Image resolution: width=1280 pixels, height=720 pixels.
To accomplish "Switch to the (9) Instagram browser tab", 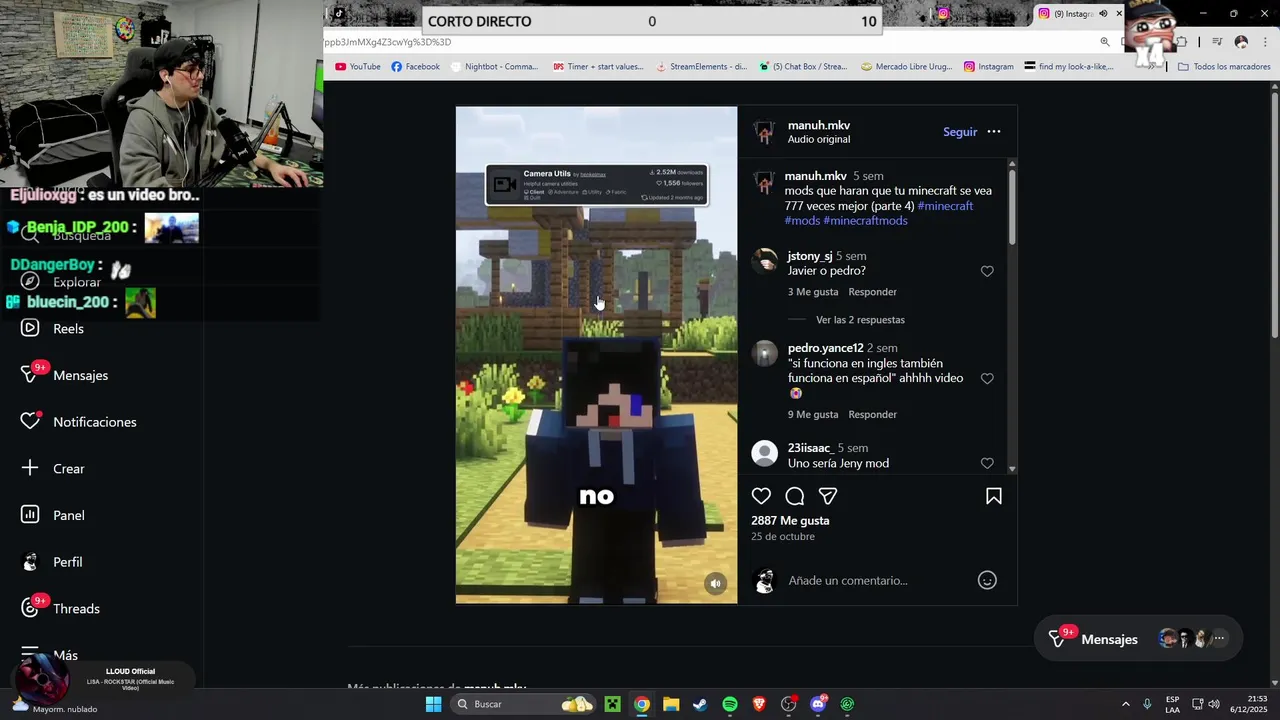I will click(1080, 14).
